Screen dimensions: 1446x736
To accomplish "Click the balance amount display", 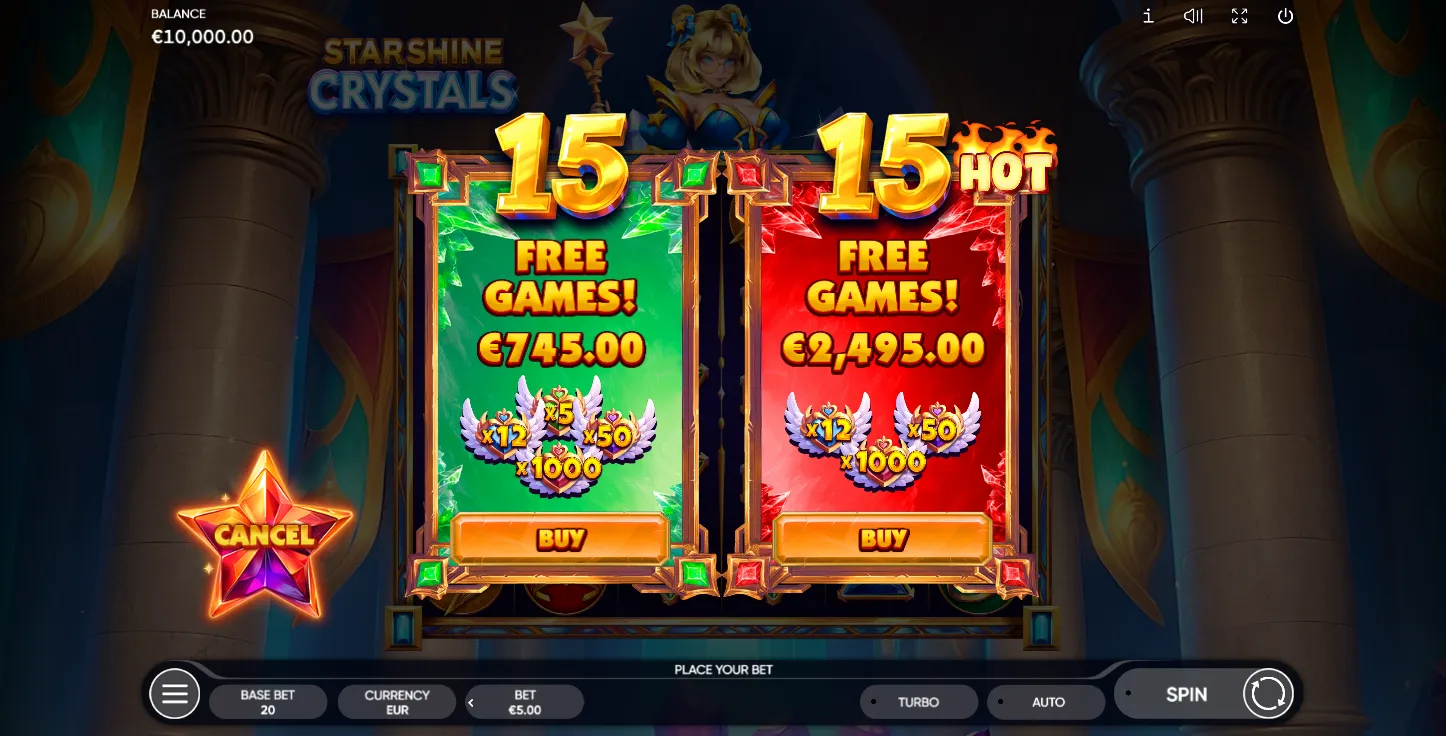I will click(202, 37).
